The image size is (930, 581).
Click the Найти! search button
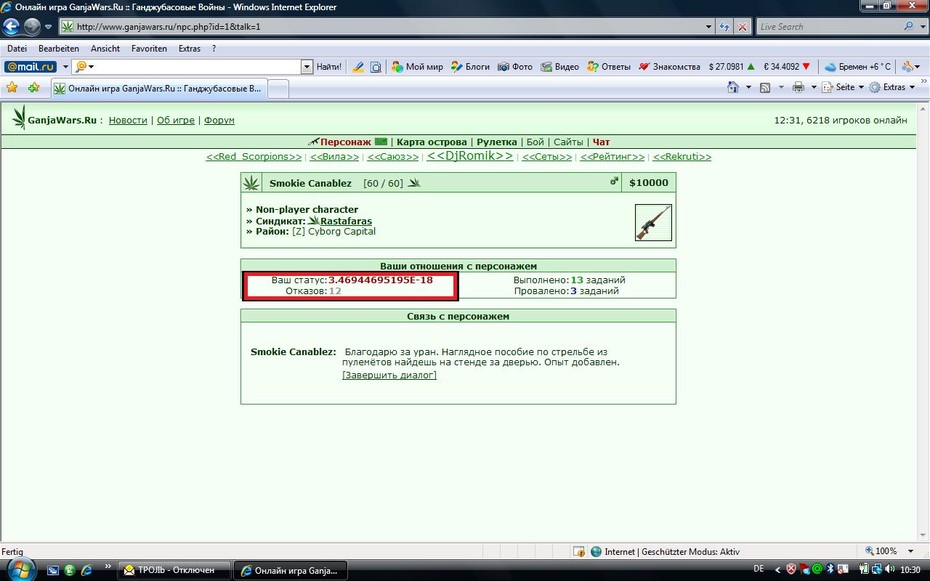[x=329, y=67]
